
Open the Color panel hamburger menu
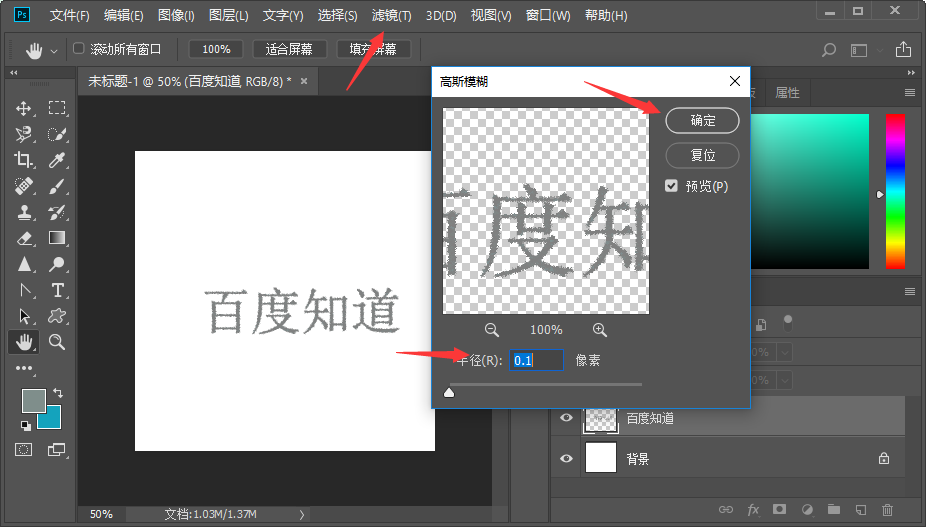pos(909,92)
